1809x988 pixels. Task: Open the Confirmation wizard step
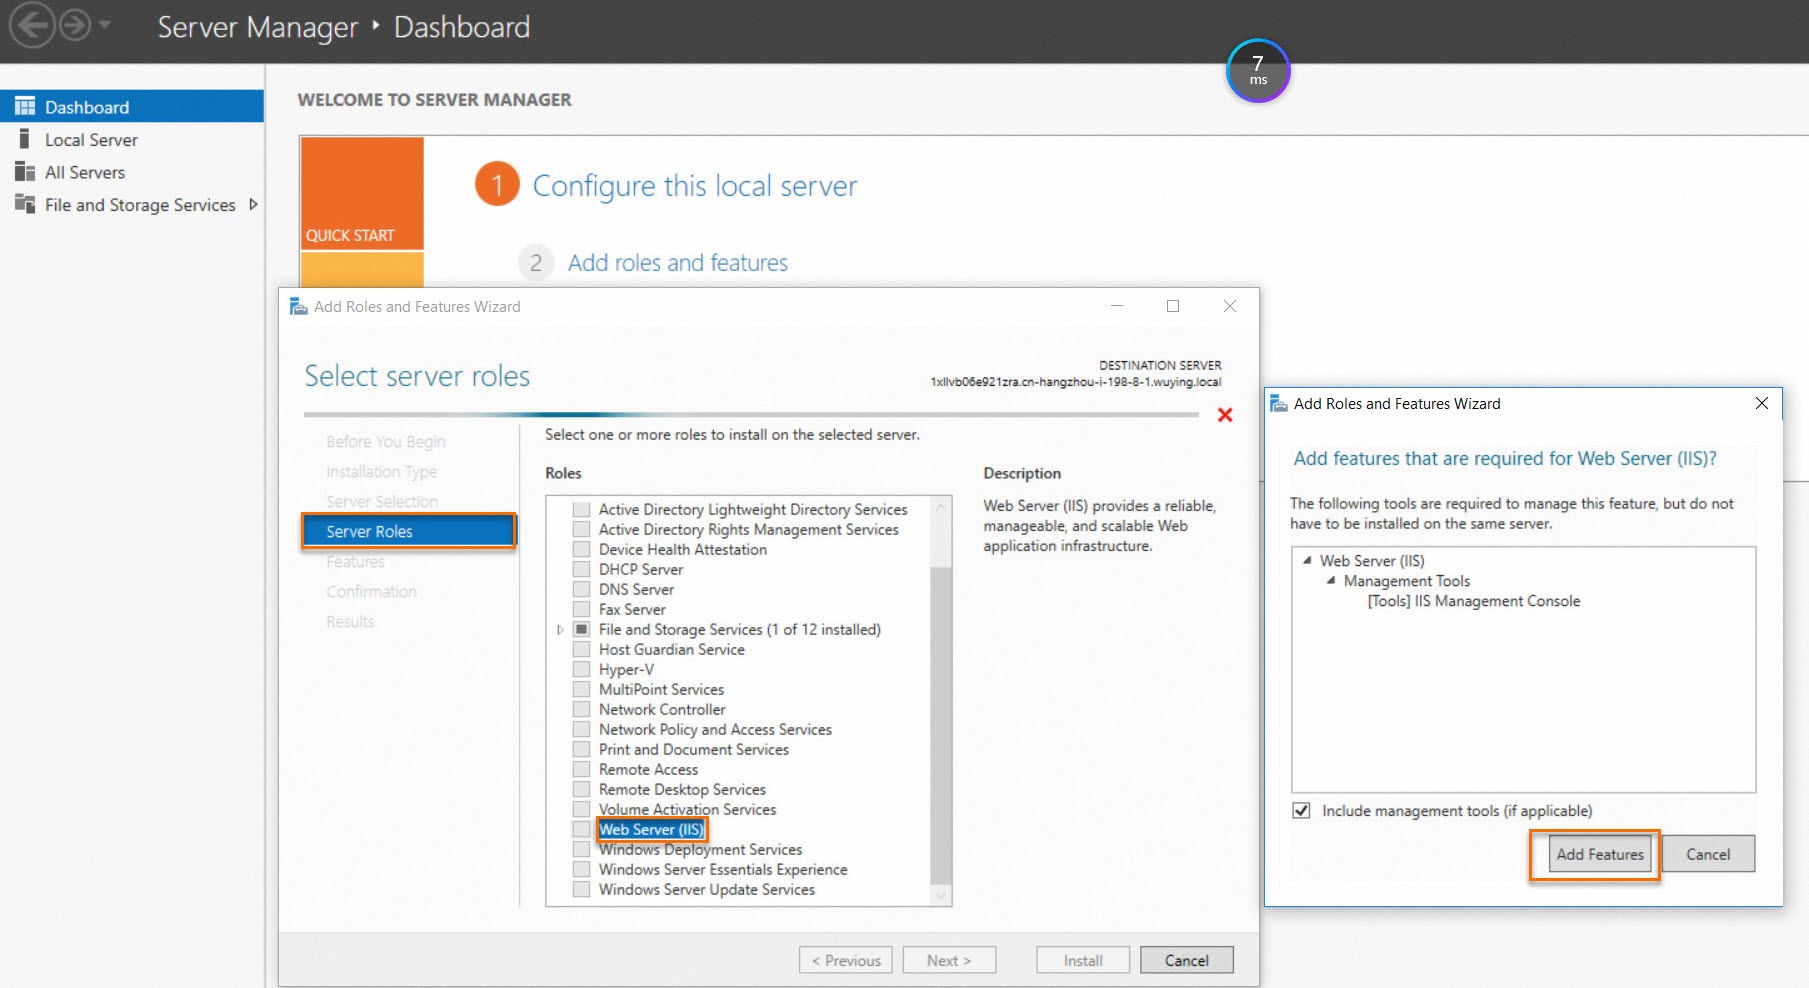(x=371, y=591)
